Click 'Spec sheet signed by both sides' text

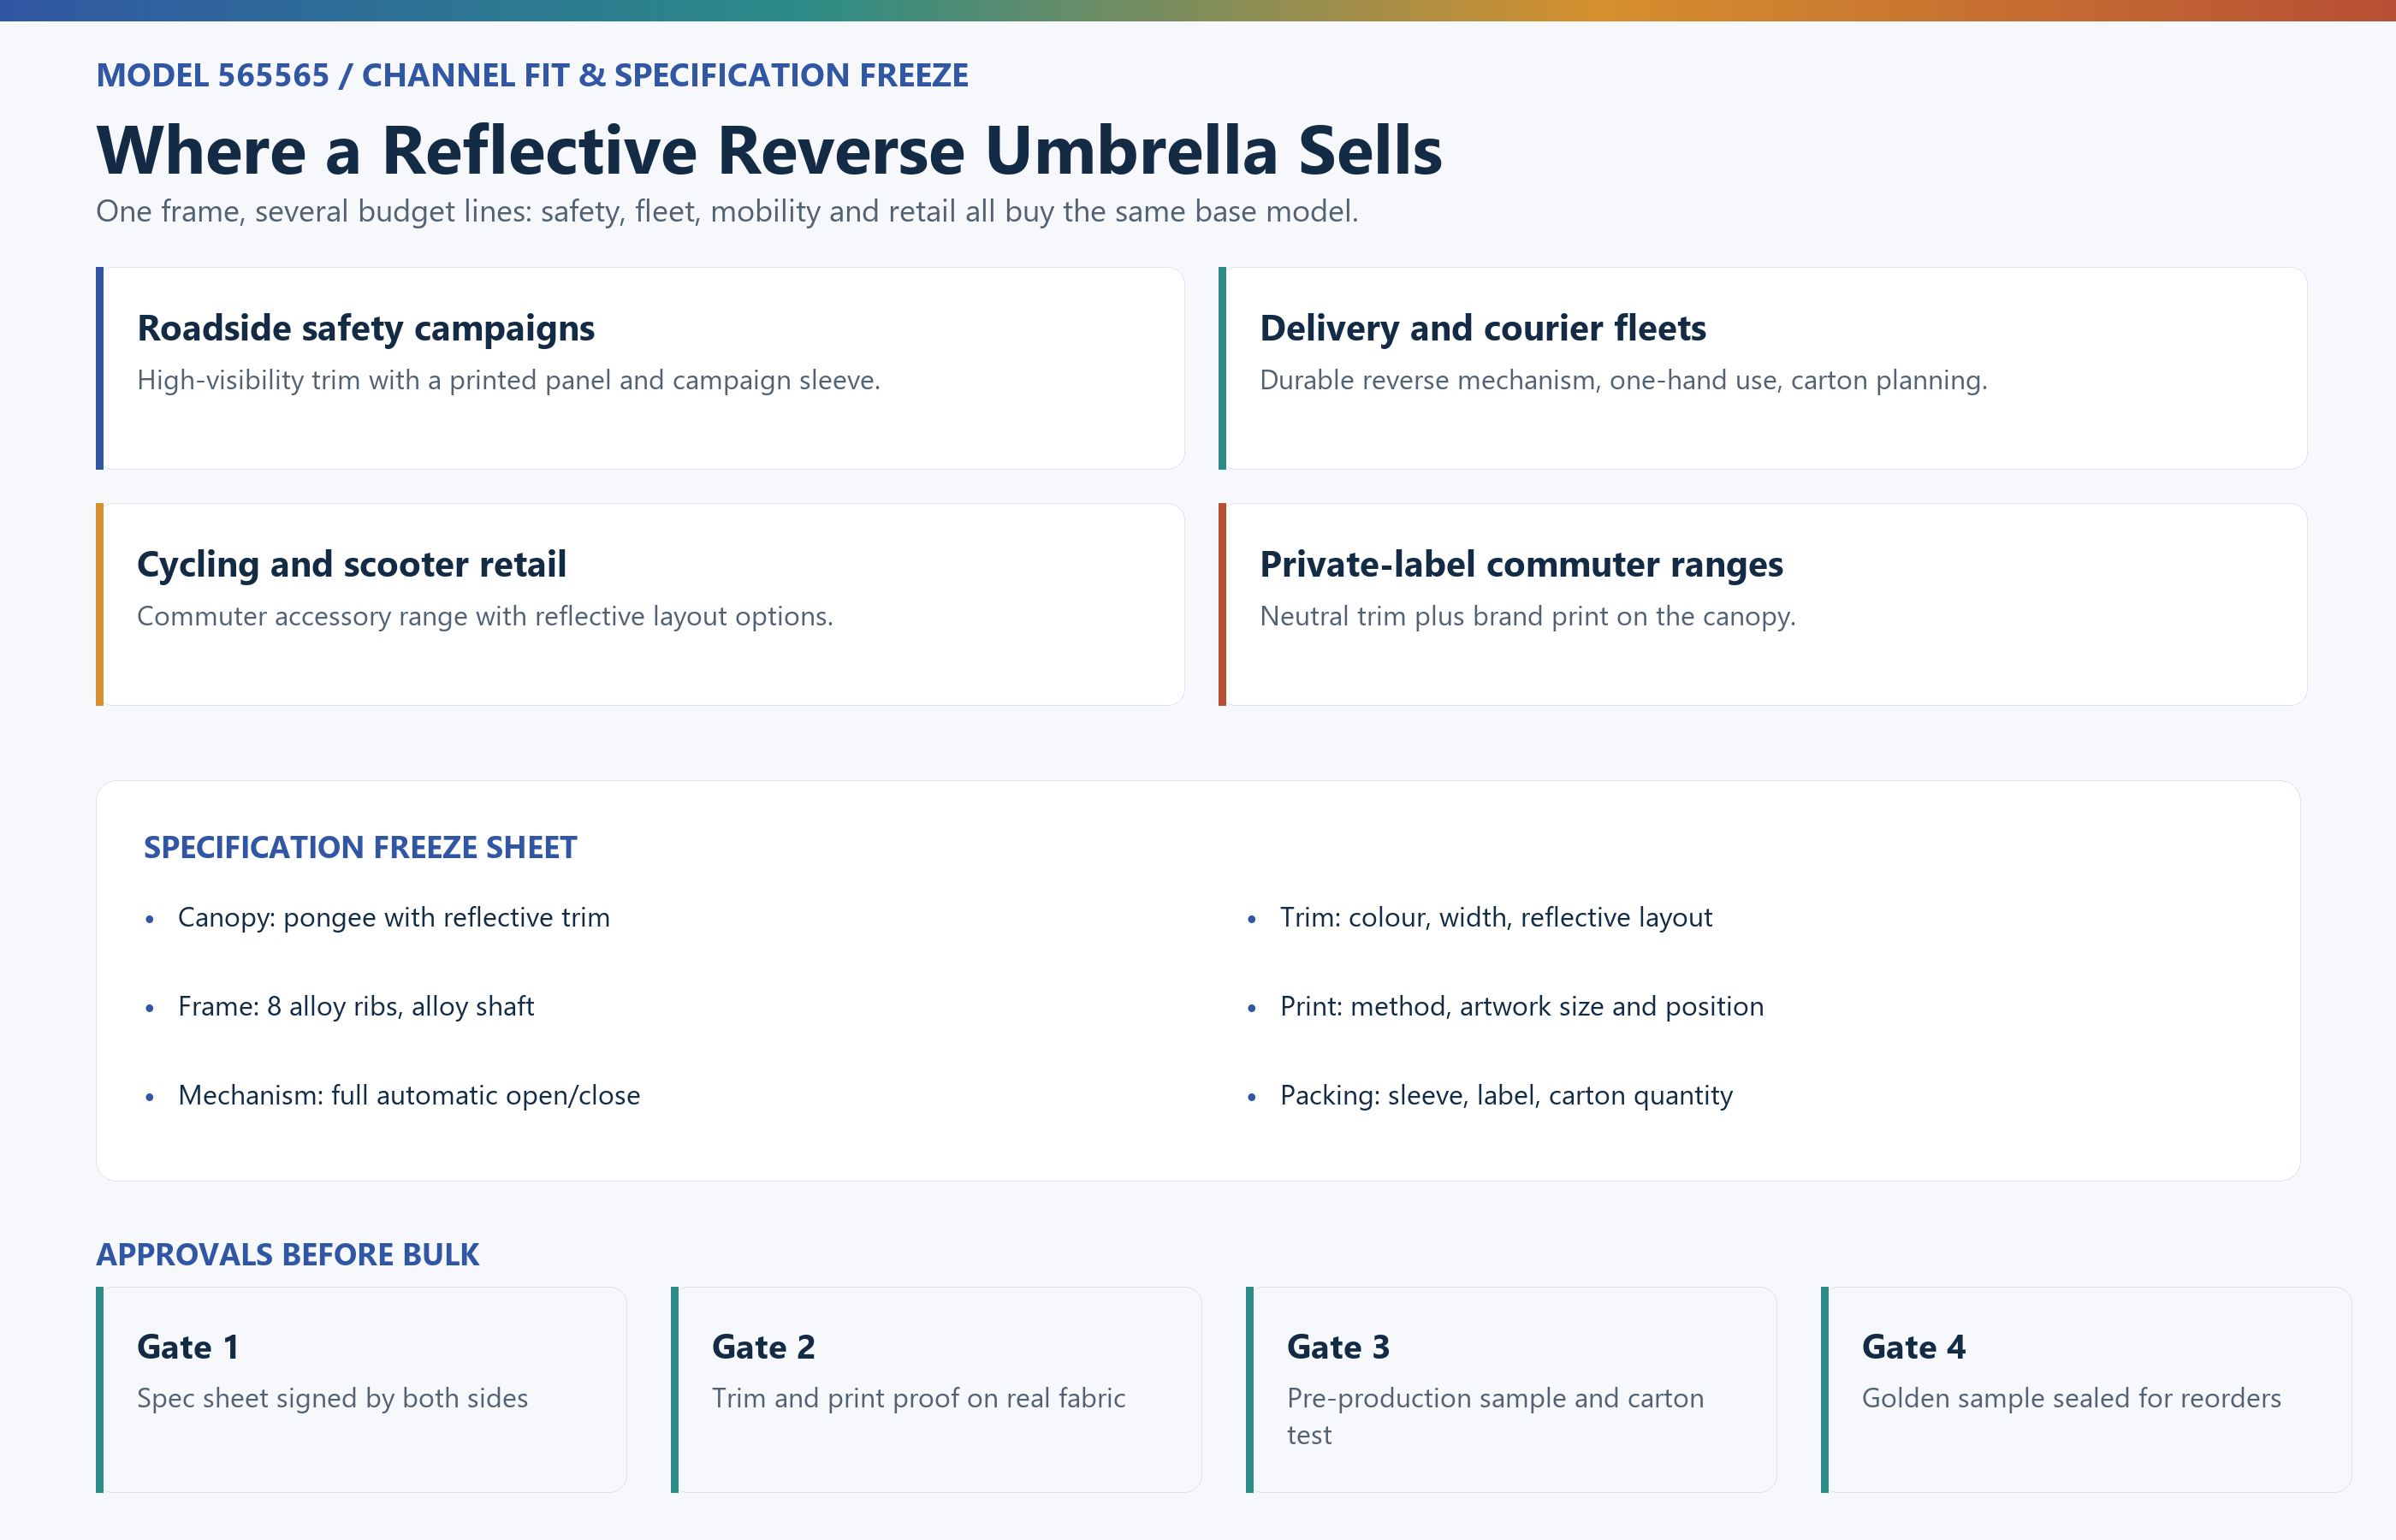point(332,1398)
